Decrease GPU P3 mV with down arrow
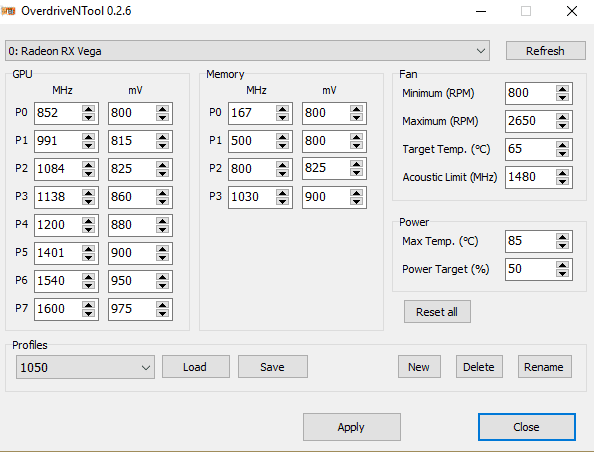This screenshot has height=452, width=594. tap(163, 202)
